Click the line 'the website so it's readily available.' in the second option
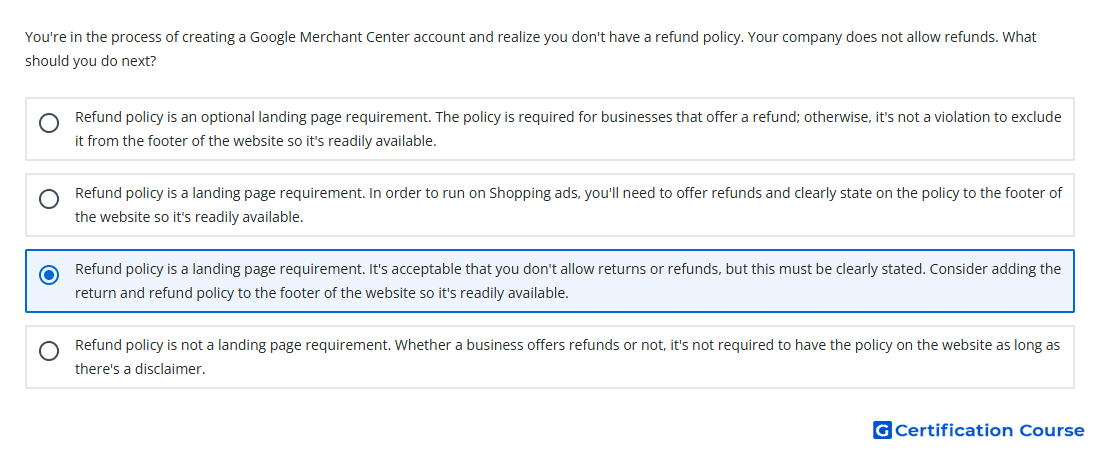 (189, 217)
